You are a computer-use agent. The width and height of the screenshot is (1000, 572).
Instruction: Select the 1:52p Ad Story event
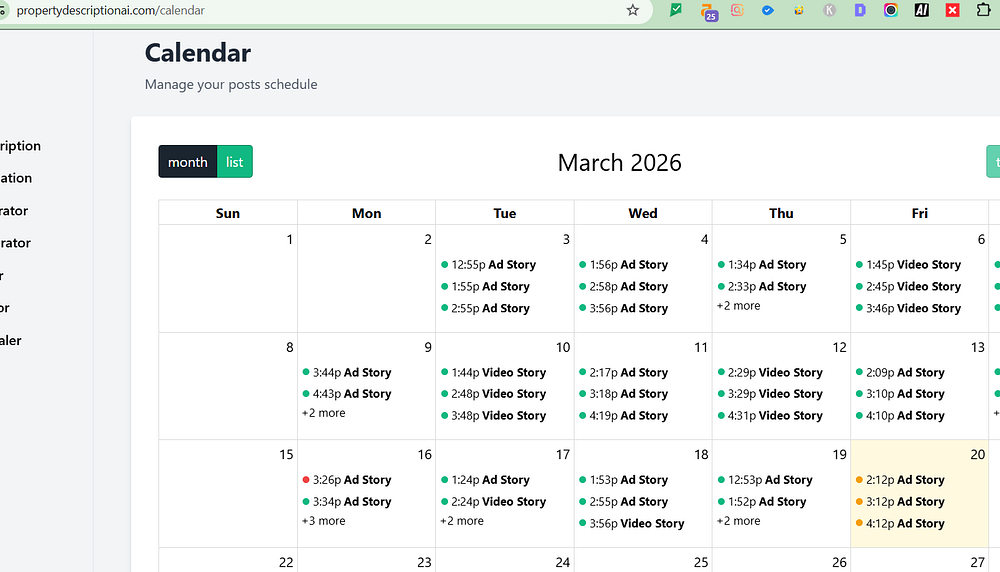[x=762, y=501]
